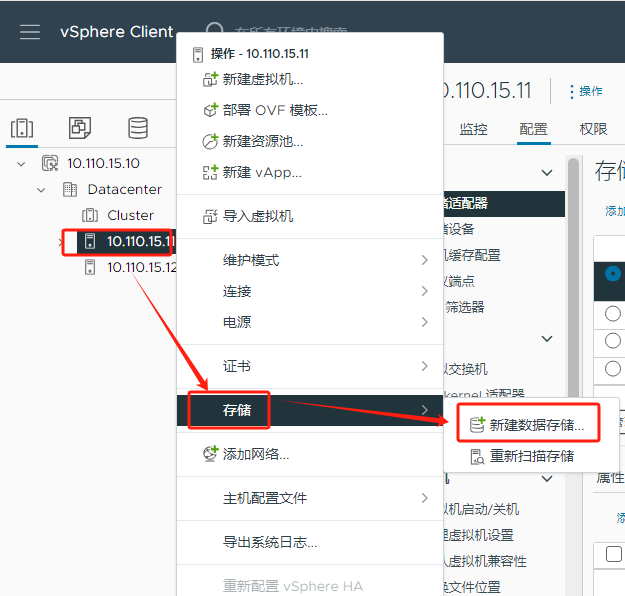
Task: Collapse the virtual machines section chevron
Action: (x=547, y=478)
